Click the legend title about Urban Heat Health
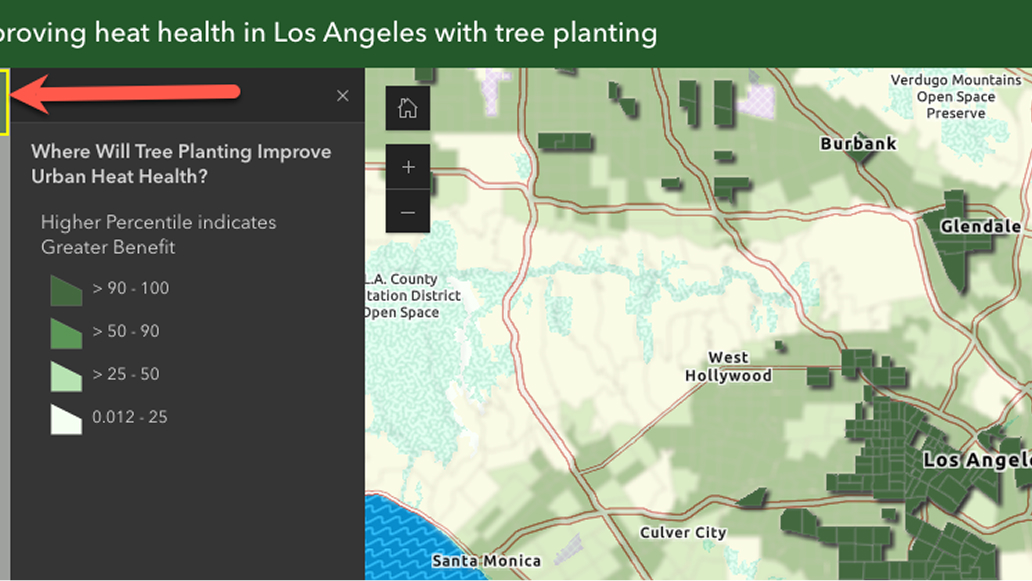The width and height of the screenshot is (1032, 581). pyautogui.click(x=181, y=164)
